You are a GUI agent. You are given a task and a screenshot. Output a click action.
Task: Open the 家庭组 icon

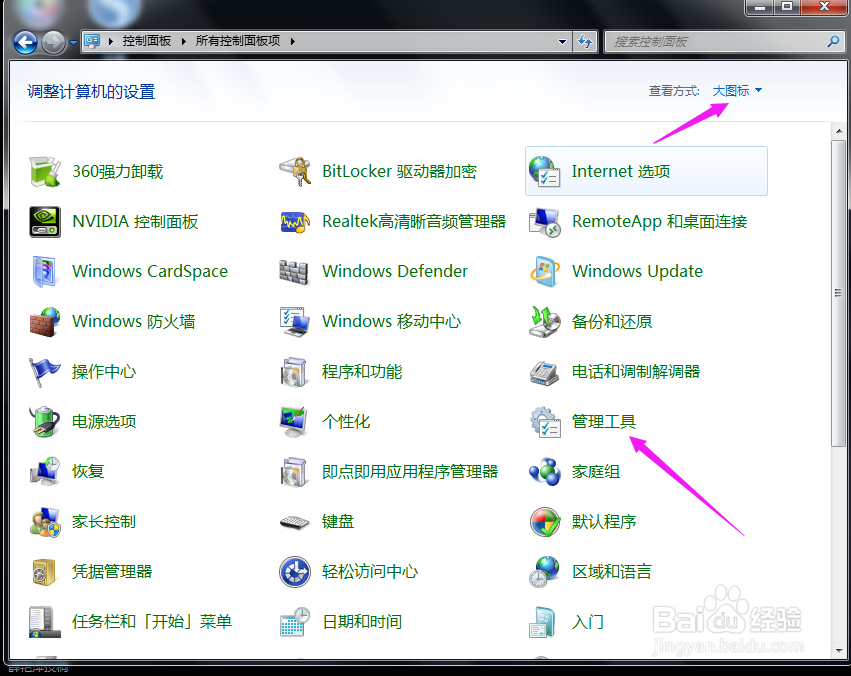(544, 471)
